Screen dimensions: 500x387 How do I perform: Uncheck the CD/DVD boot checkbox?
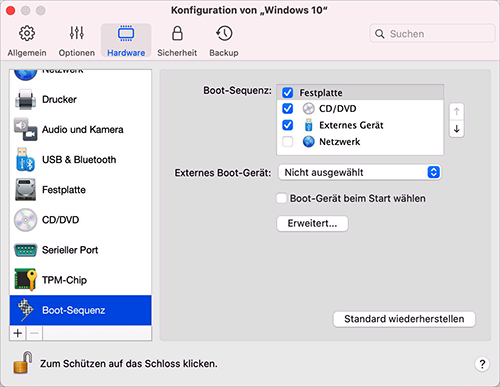288,109
